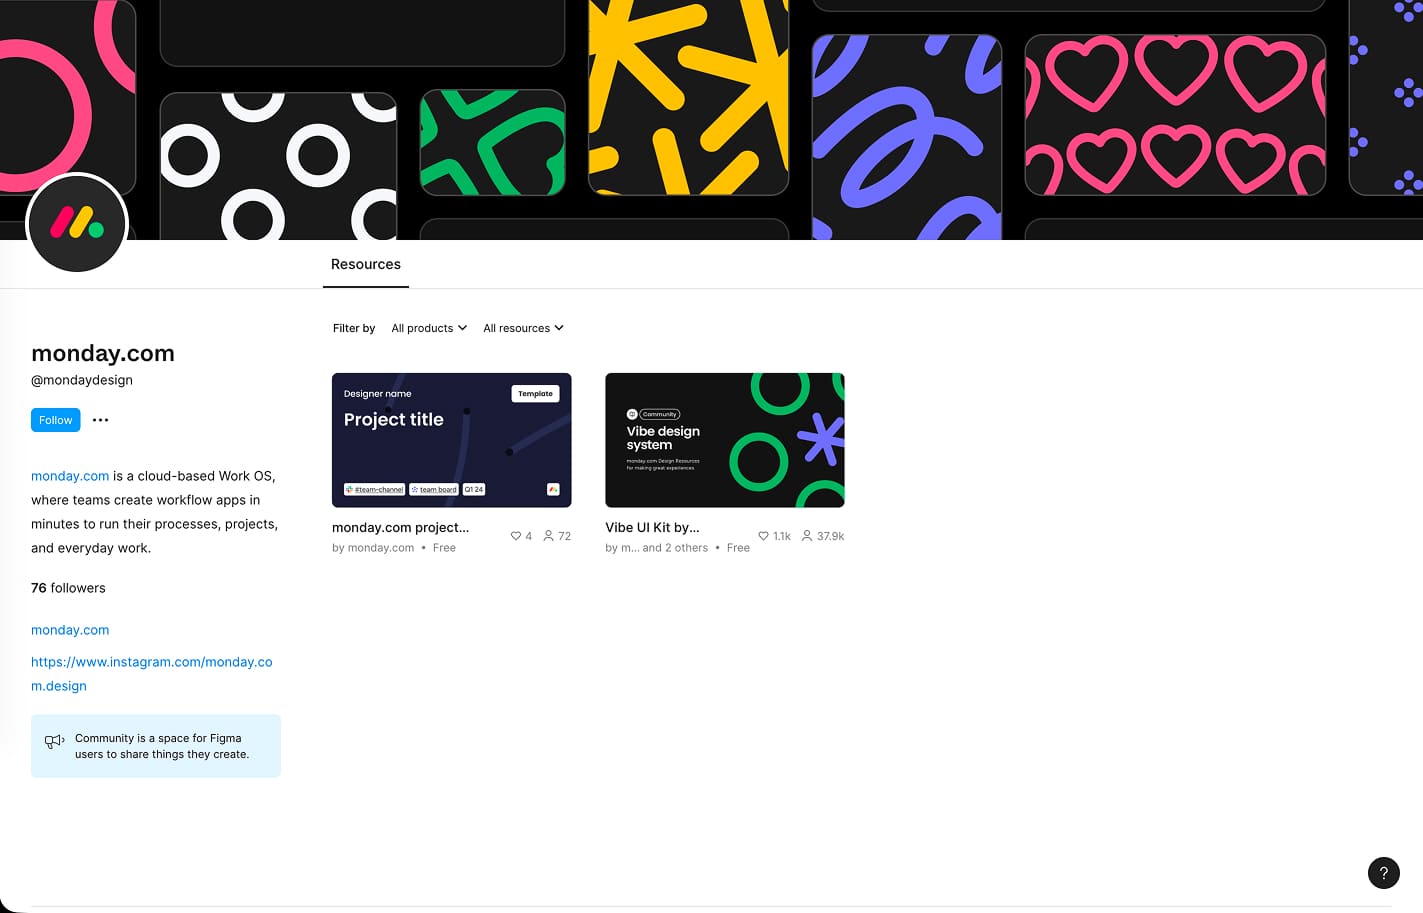Open the help question mark button
Screen dimensions: 1423x913
tap(1384, 872)
